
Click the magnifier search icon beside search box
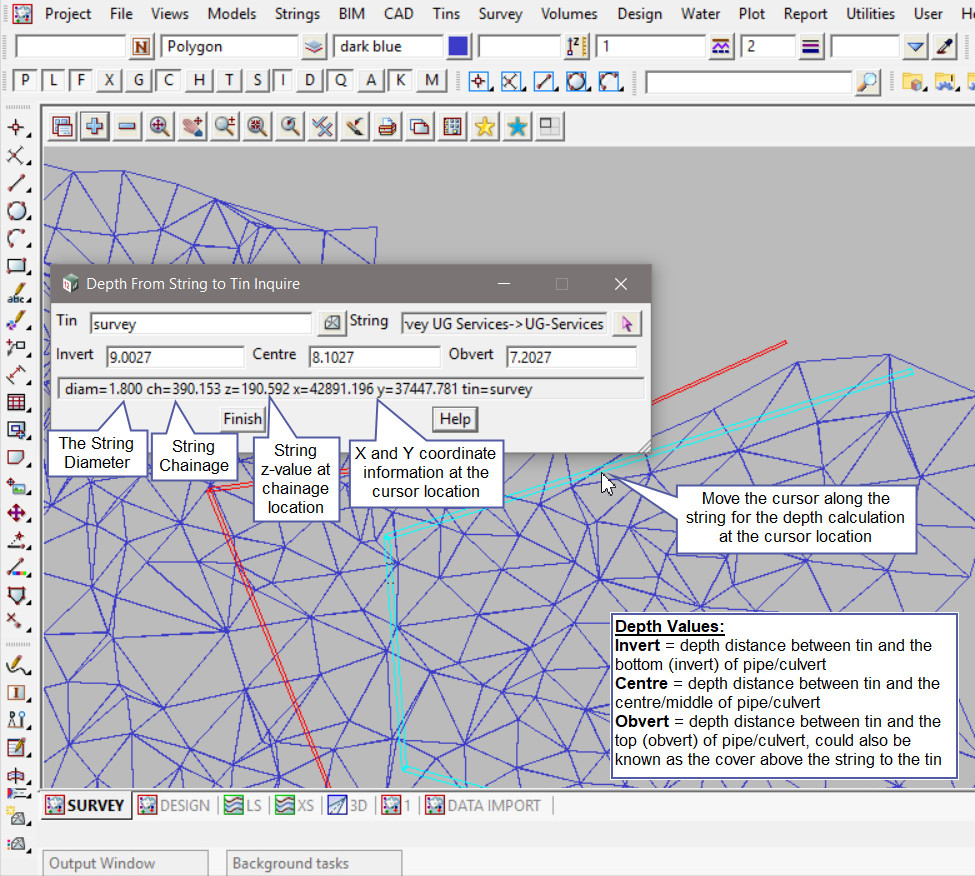(867, 82)
